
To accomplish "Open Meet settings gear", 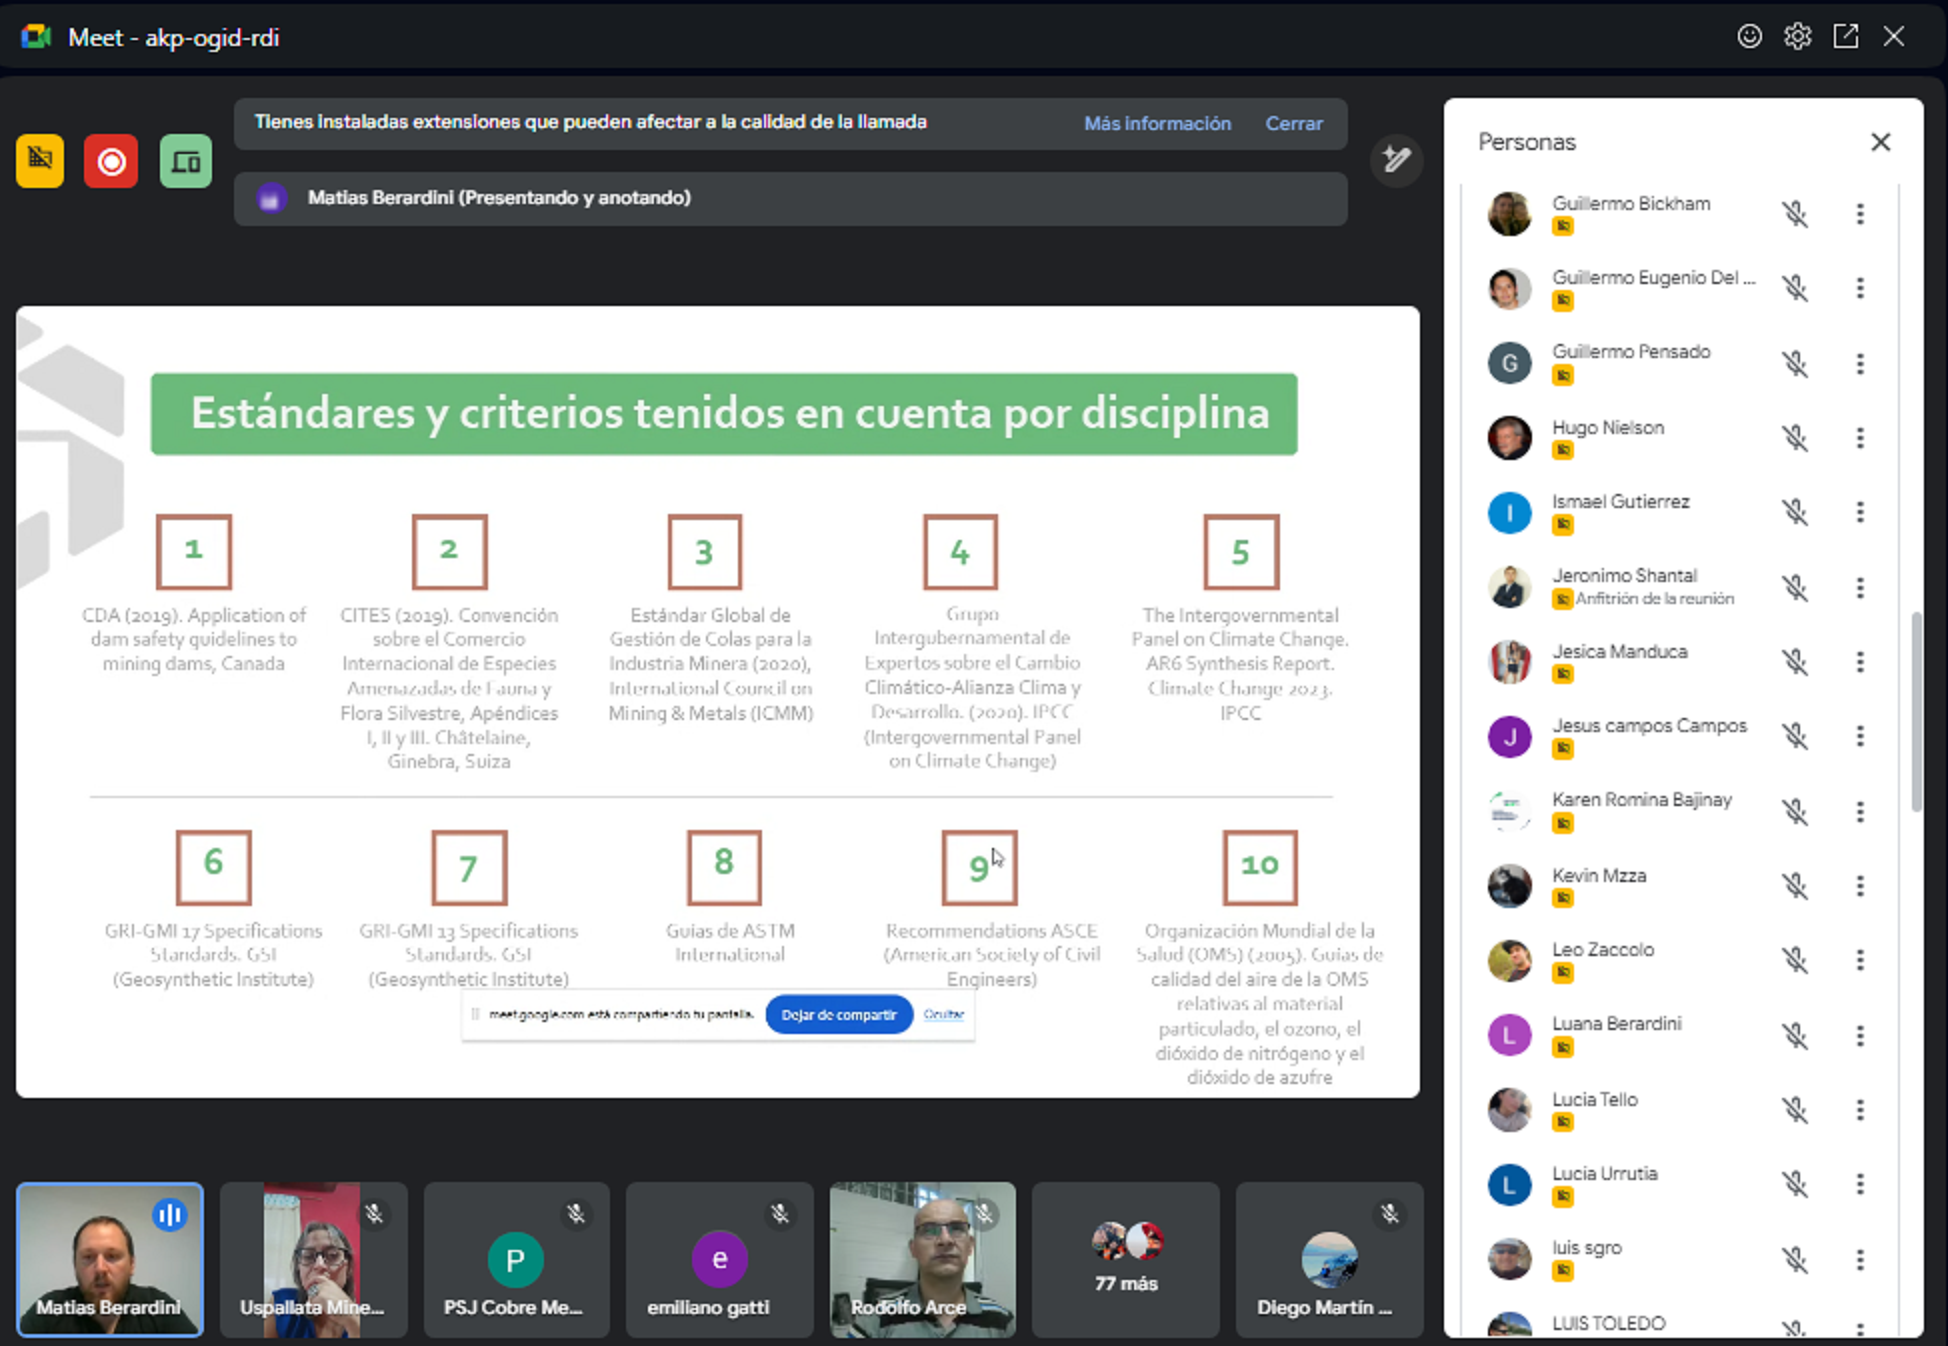I will point(1797,37).
